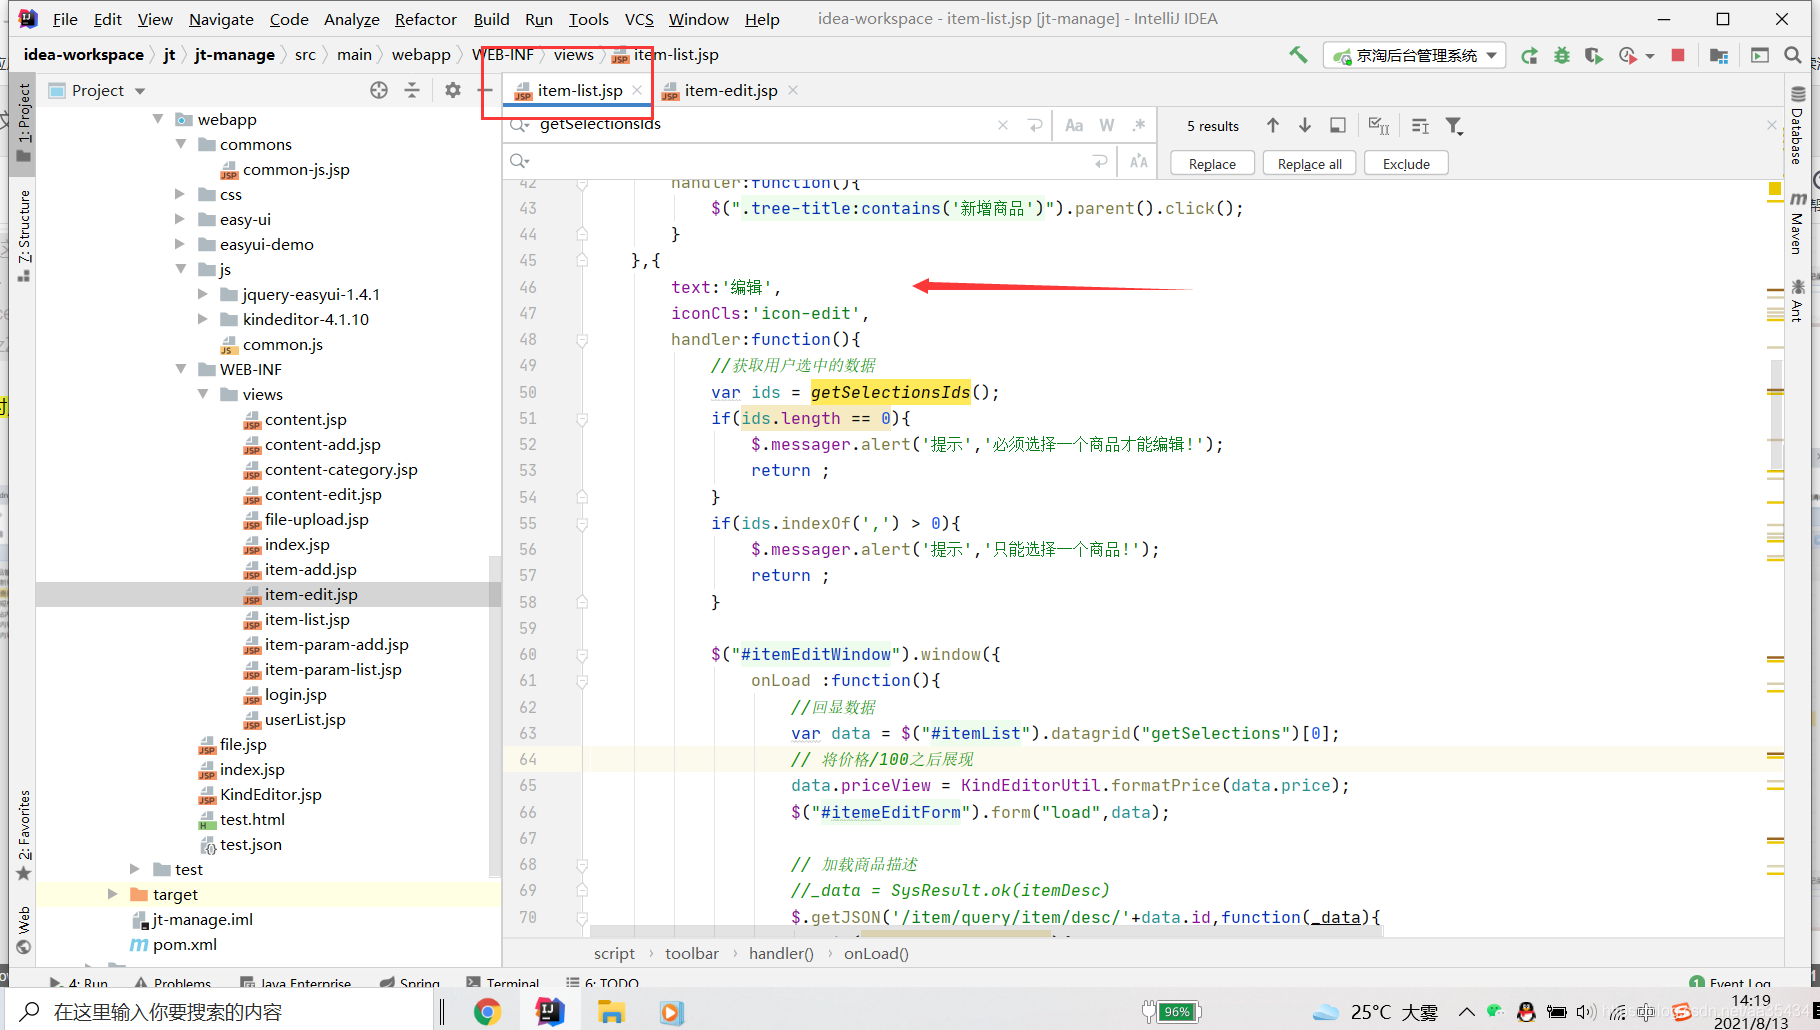Run with Coverage icon
1820x1030 pixels.
[1593, 55]
